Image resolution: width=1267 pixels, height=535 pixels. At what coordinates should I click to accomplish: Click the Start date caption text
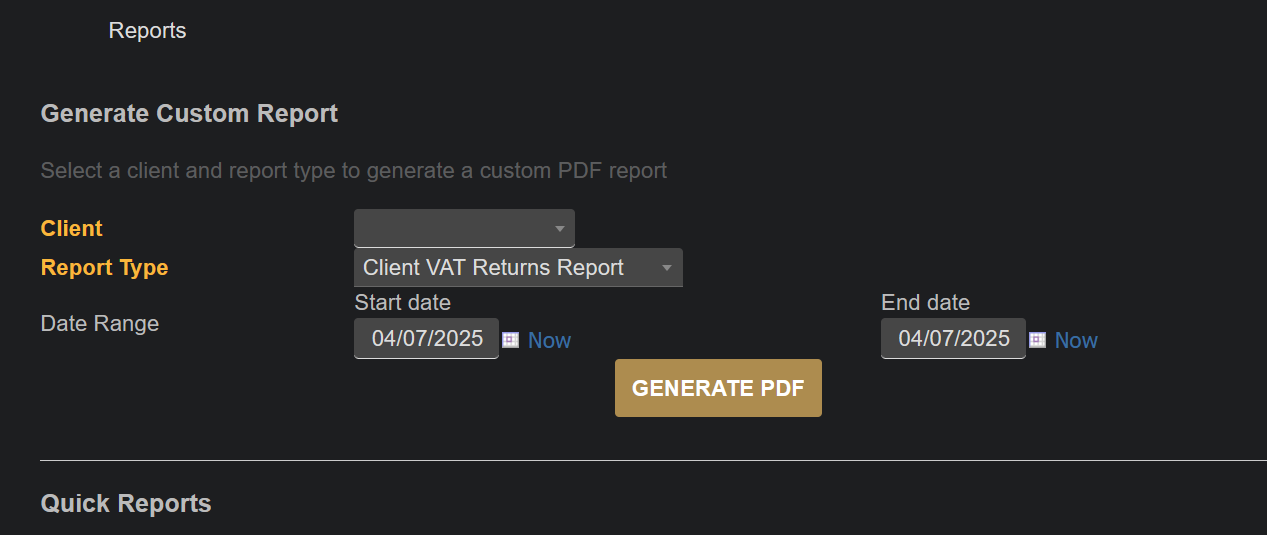pyautogui.click(x=402, y=302)
